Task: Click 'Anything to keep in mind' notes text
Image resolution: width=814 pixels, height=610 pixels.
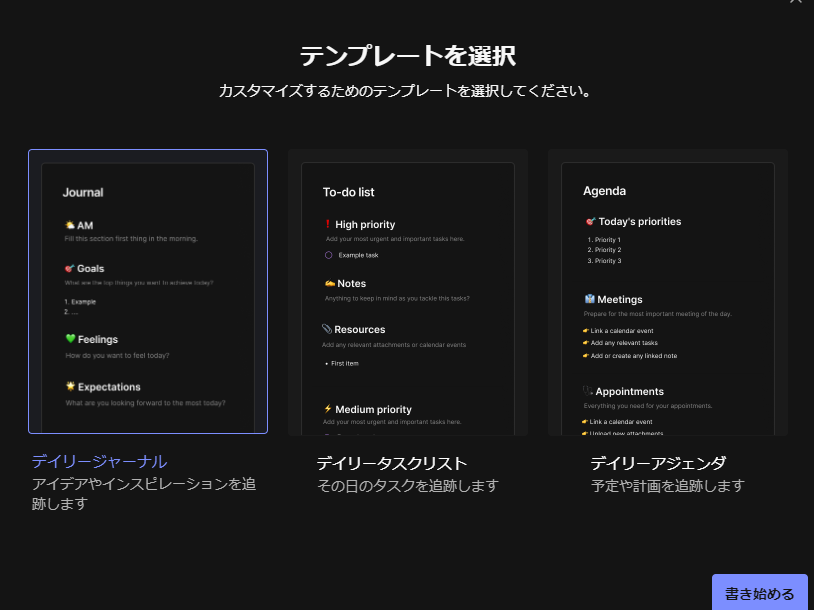Action: [x=397, y=299]
